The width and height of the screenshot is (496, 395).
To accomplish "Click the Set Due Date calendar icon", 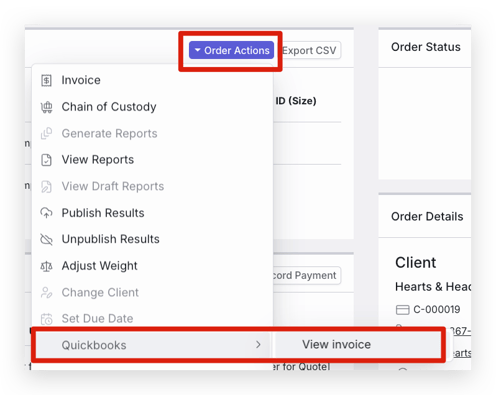I will point(46,319).
